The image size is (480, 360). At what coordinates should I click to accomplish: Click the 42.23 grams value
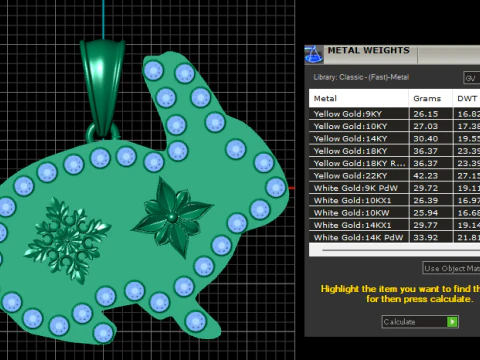pyautogui.click(x=426, y=175)
